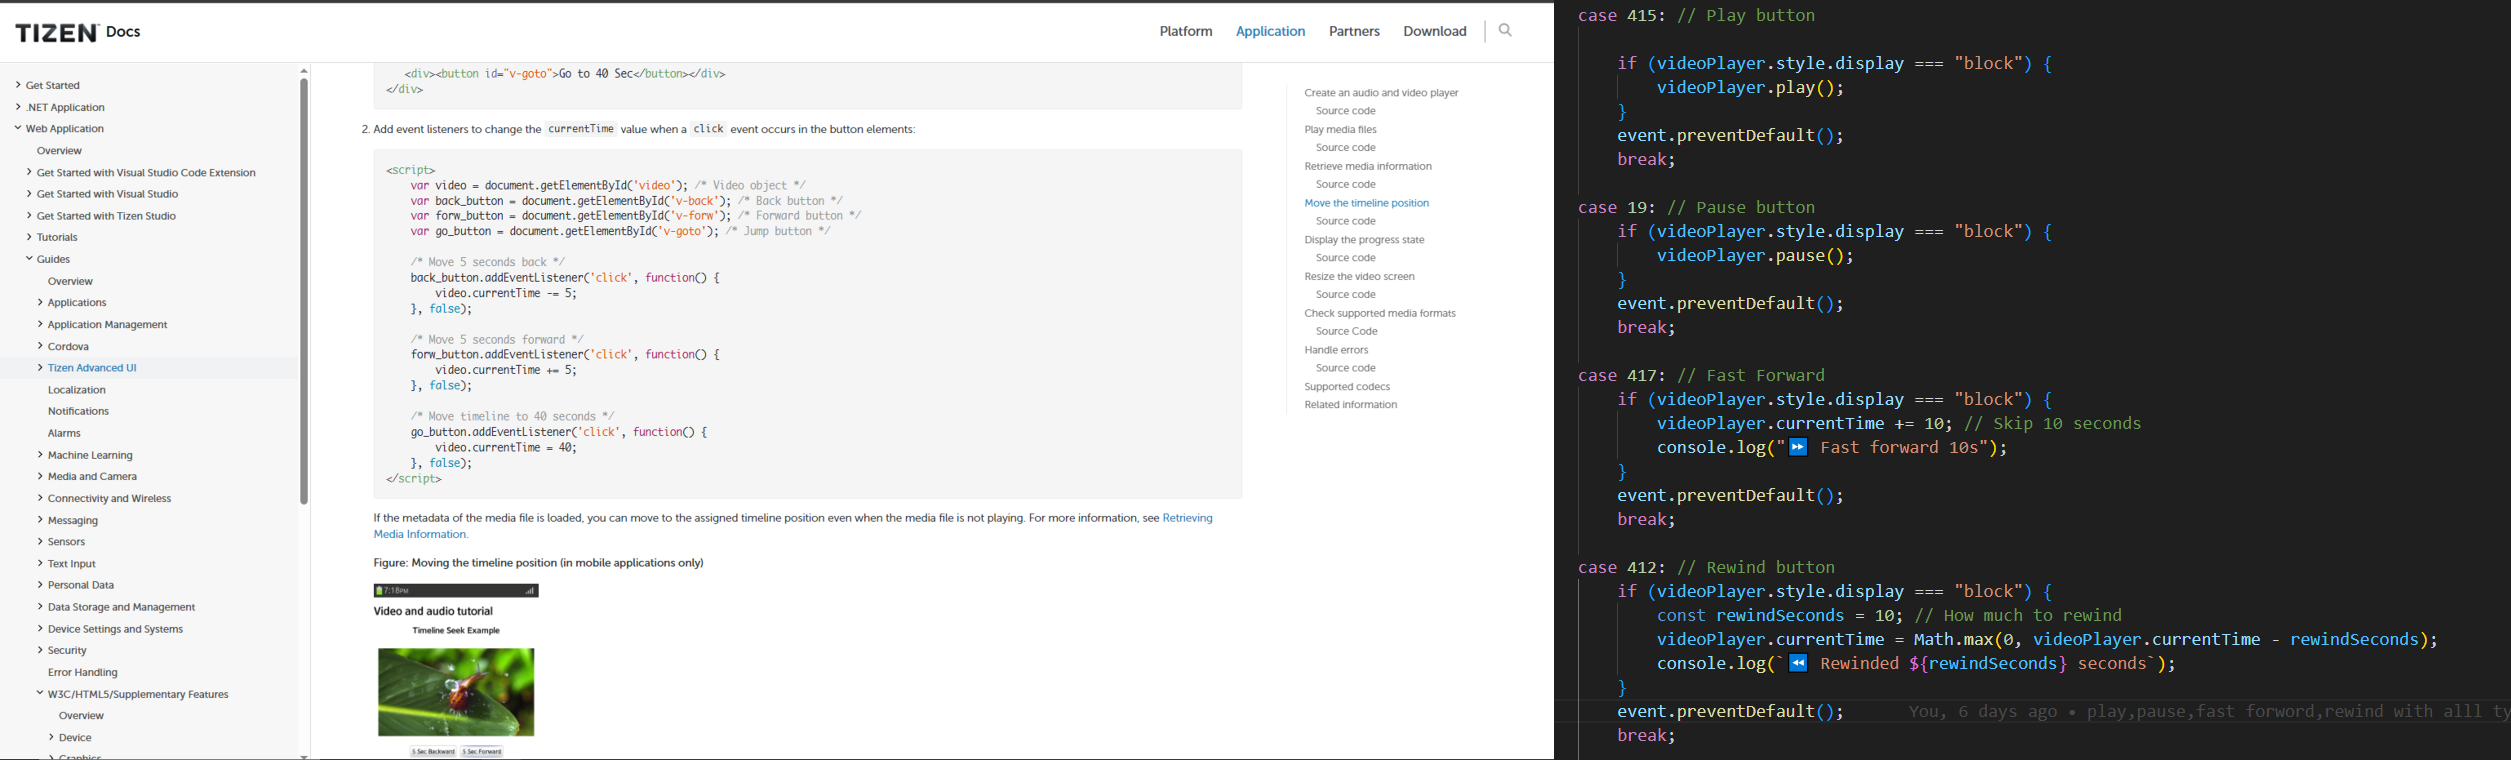
Task: Jump to Create an audio and video player
Action: pyautogui.click(x=1381, y=93)
